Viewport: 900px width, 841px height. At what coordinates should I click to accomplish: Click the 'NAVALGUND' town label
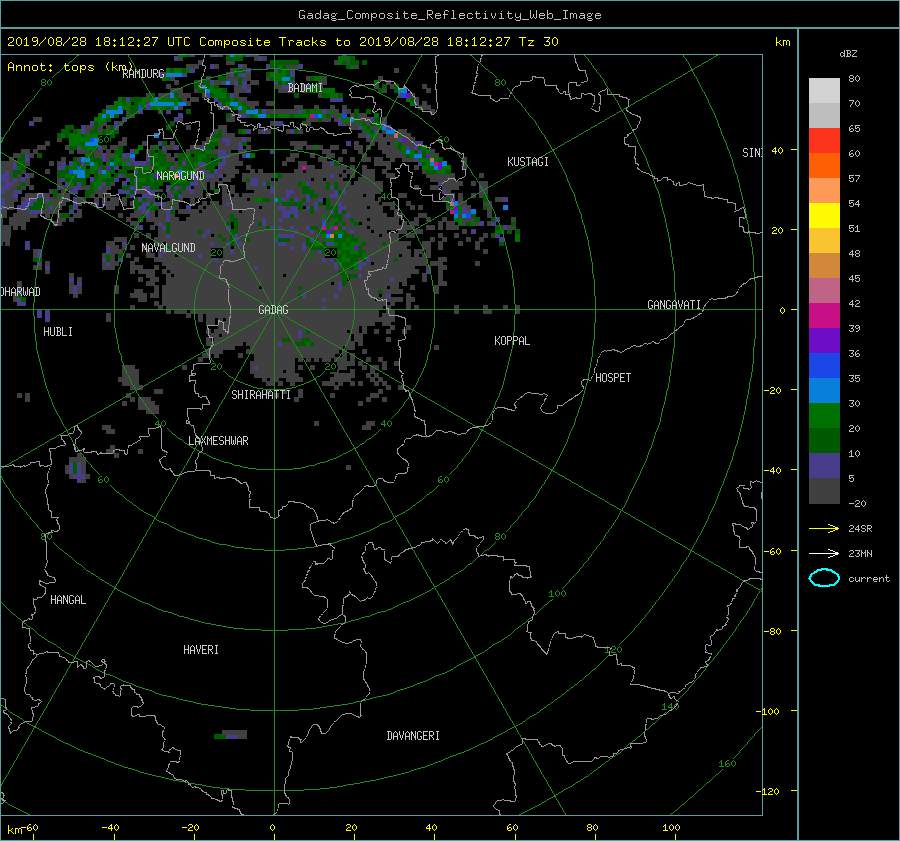168,248
